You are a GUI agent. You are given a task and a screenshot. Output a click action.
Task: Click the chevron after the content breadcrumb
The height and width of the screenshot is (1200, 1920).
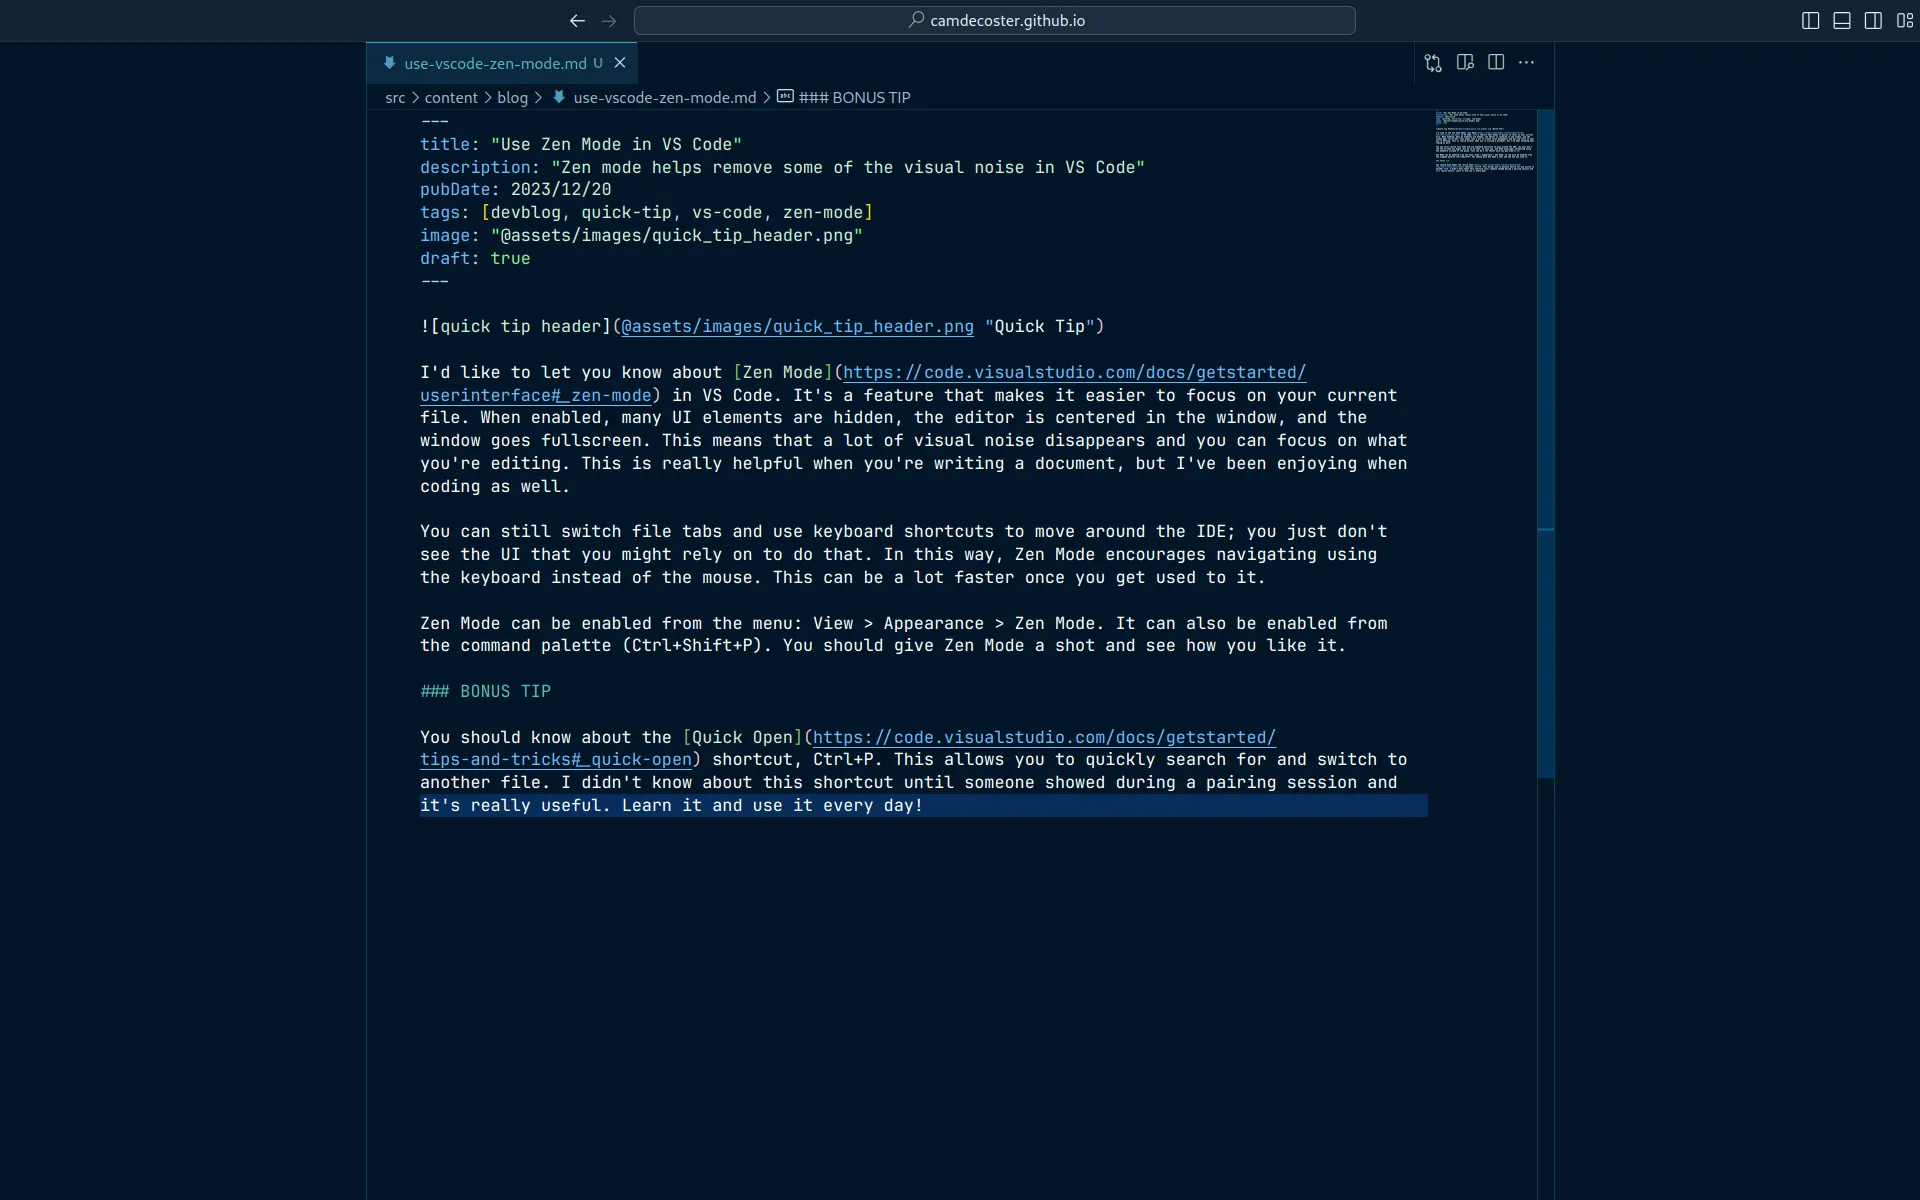click(488, 98)
